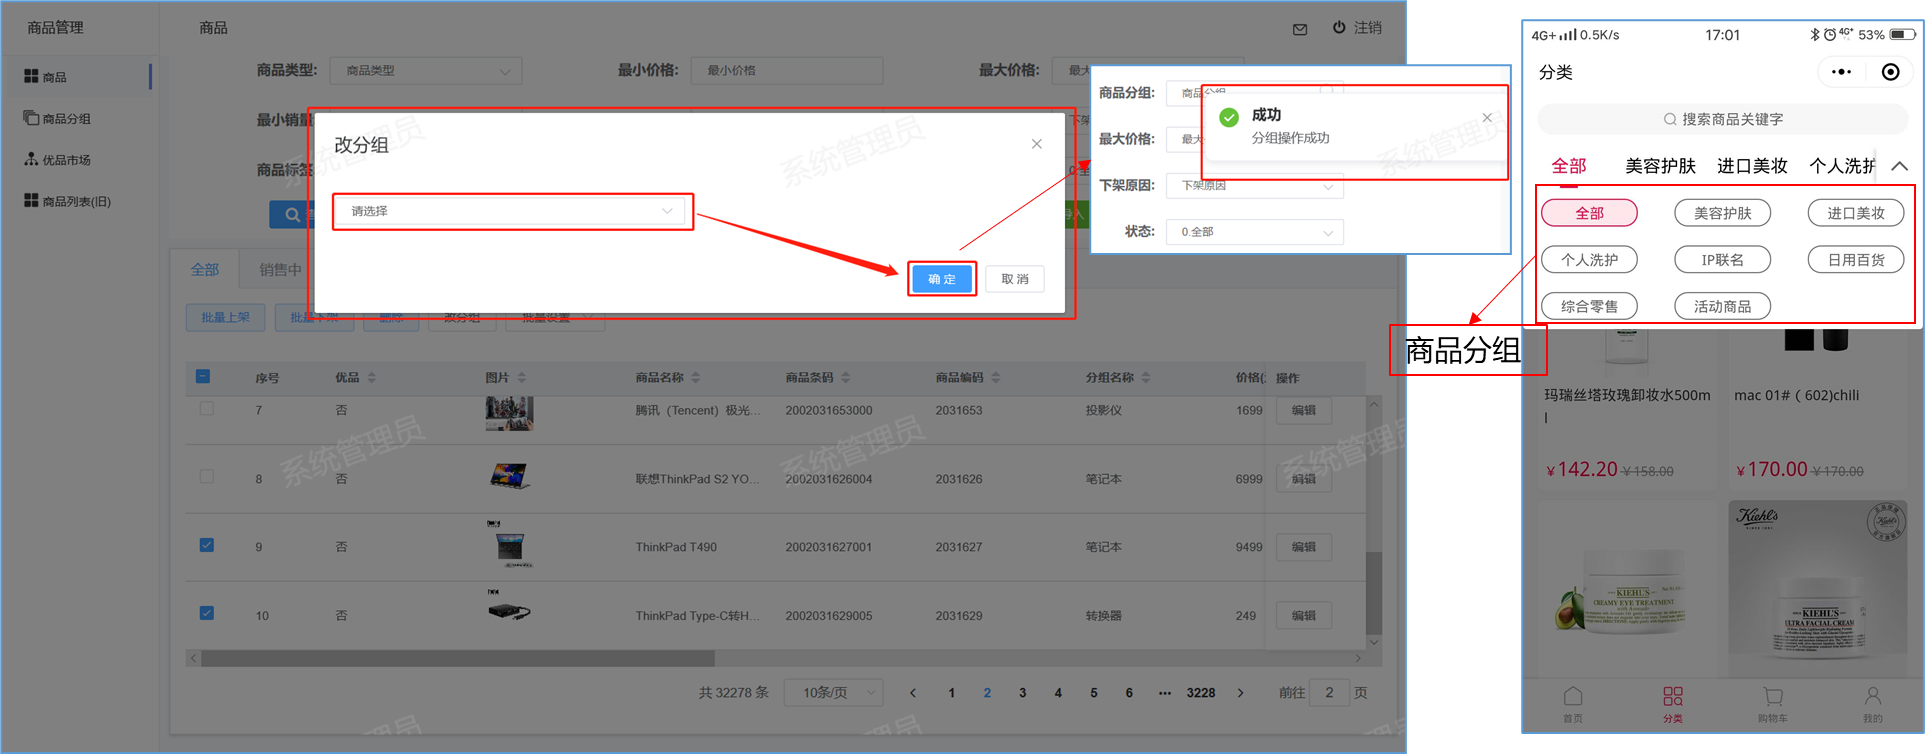The width and height of the screenshot is (1925, 754).
Task: Click the 取消 cancel button
Action: (1014, 279)
